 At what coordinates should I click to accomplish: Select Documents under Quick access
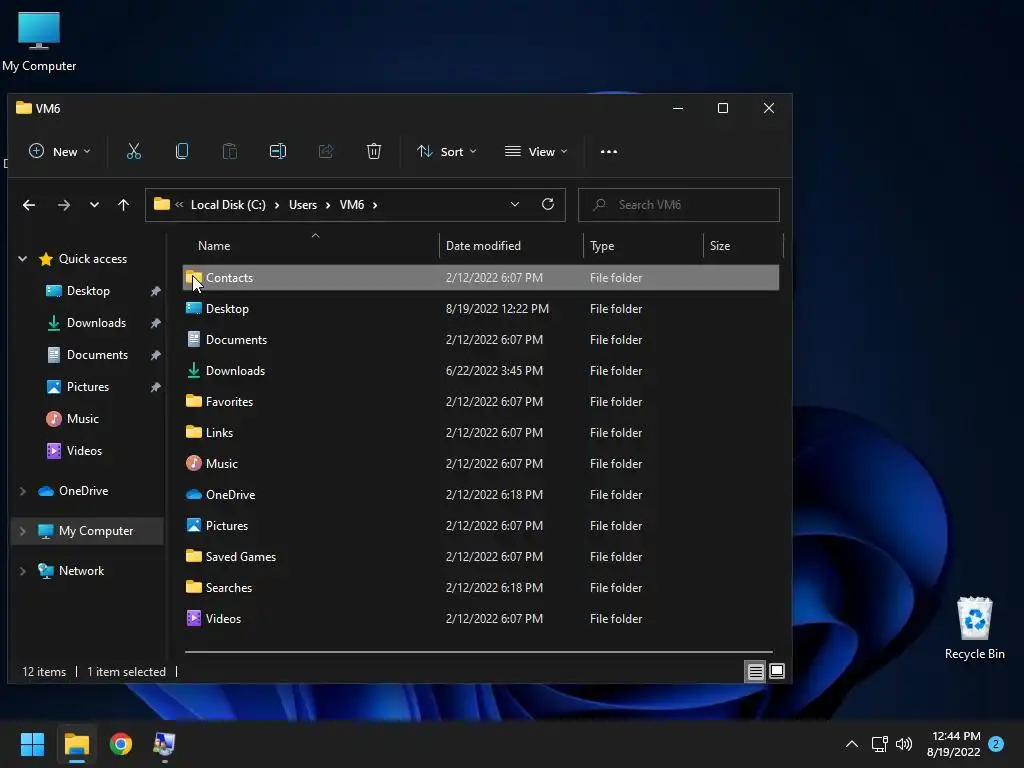point(97,355)
